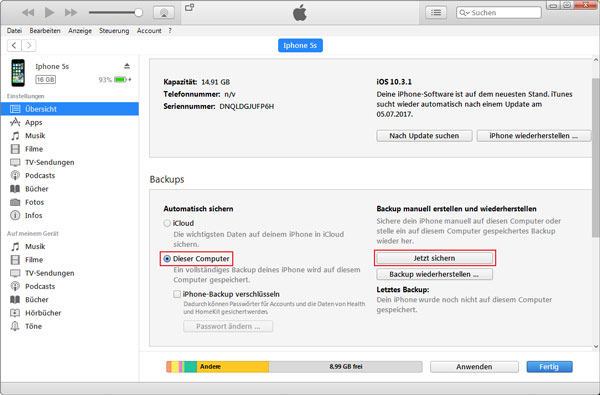Click the Kapazität value 14,91 GB
The height and width of the screenshot is (395, 600).
click(215, 82)
